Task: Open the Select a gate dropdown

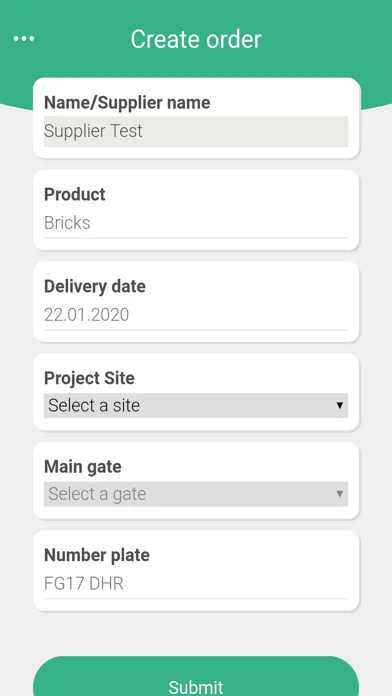Action: [x=196, y=494]
